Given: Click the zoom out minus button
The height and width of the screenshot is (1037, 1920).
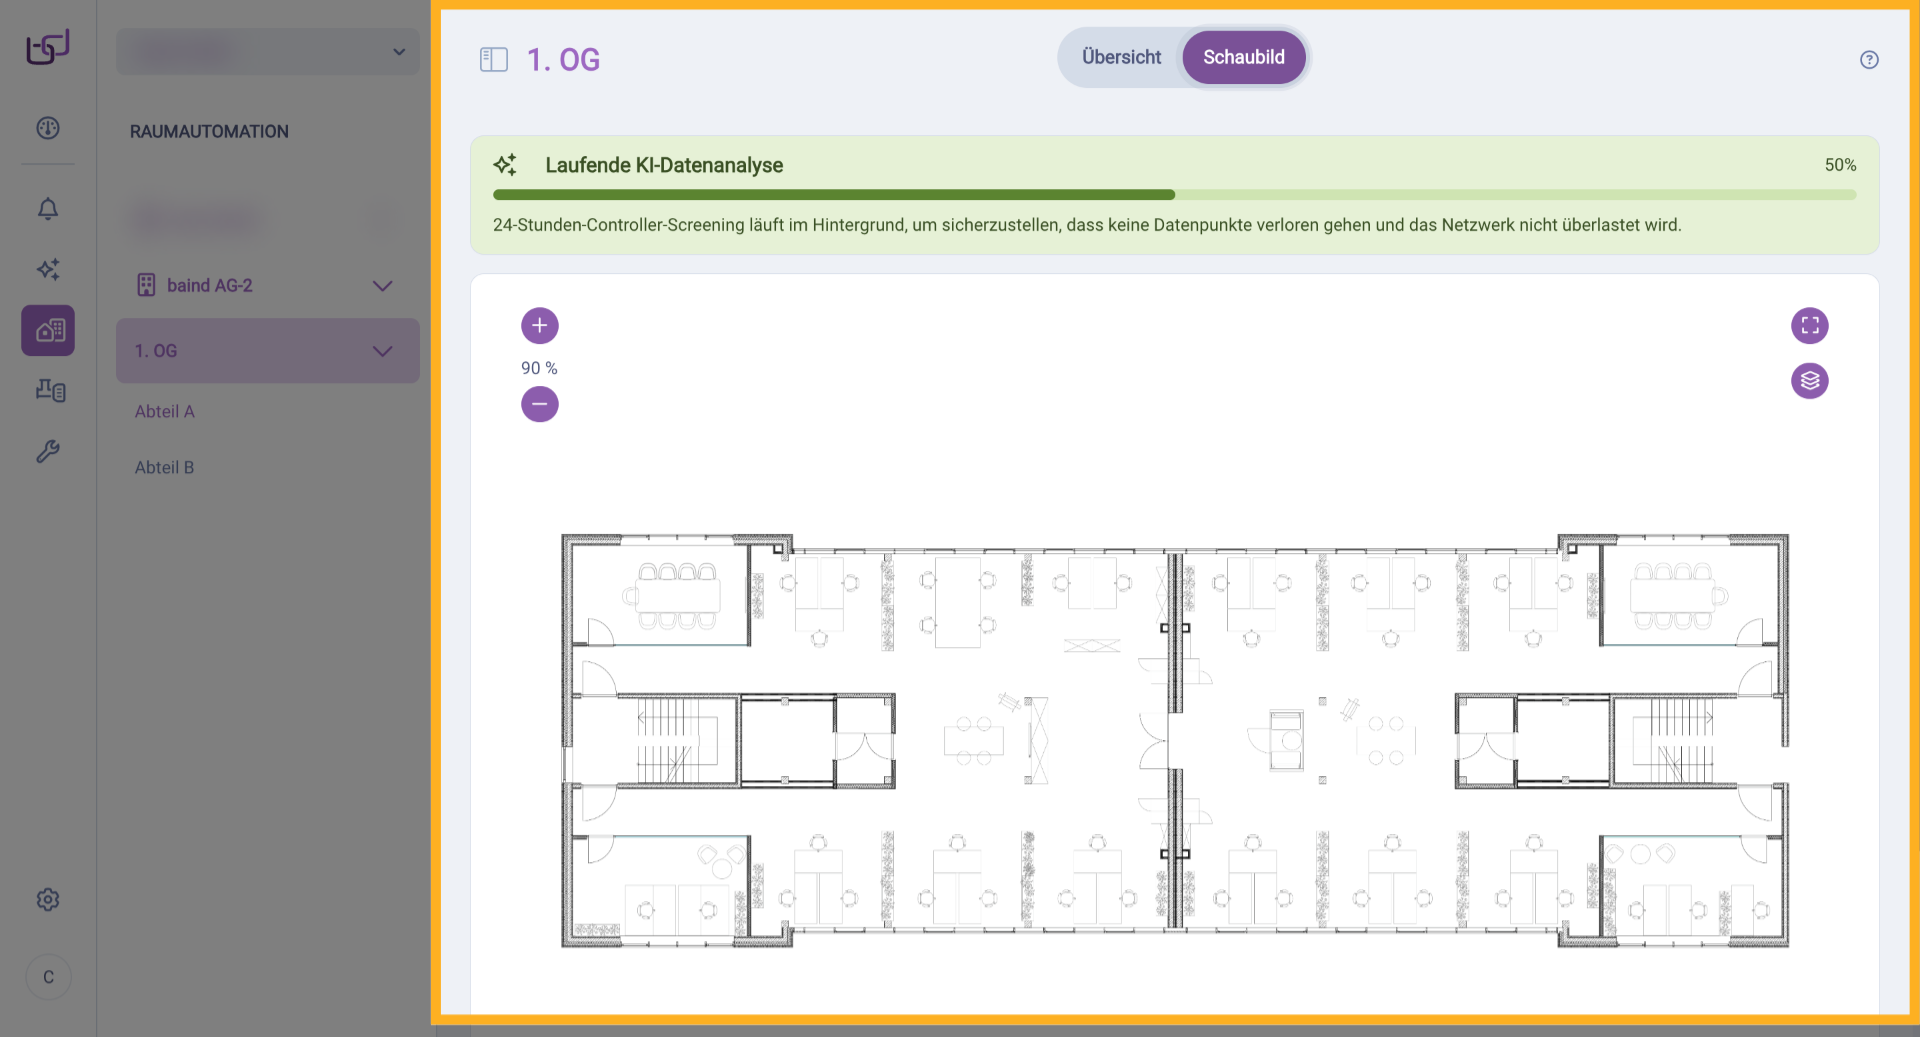Looking at the screenshot, I should [539, 404].
